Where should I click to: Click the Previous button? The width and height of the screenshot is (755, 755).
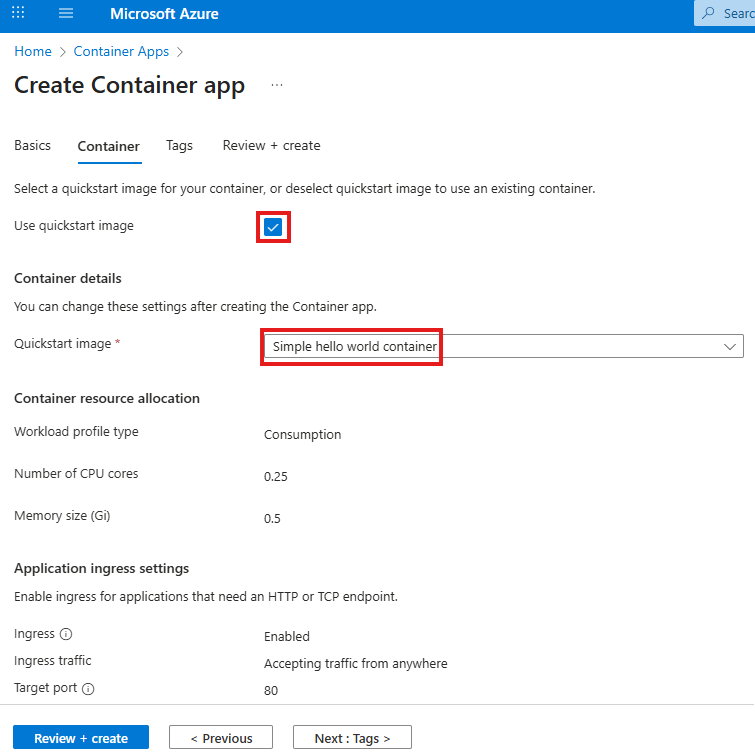click(x=220, y=738)
